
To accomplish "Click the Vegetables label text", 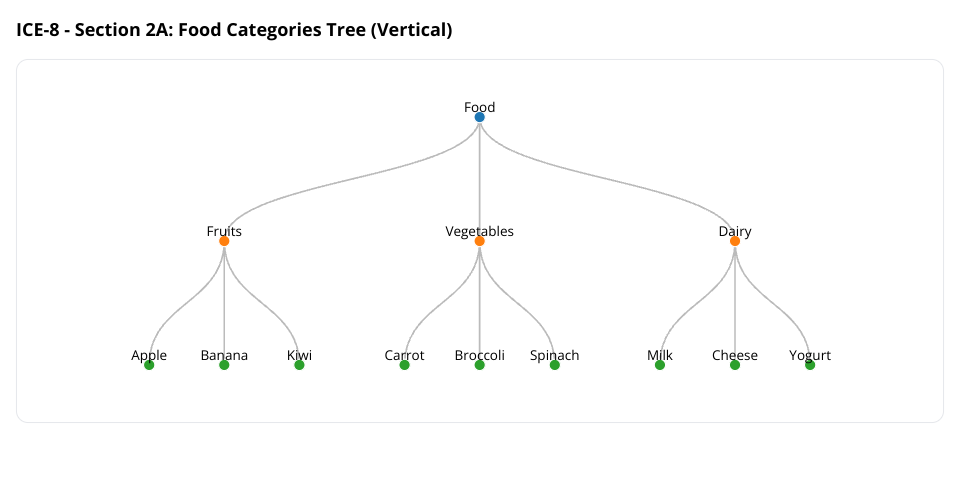I will pyautogui.click(x=480, y=231).
